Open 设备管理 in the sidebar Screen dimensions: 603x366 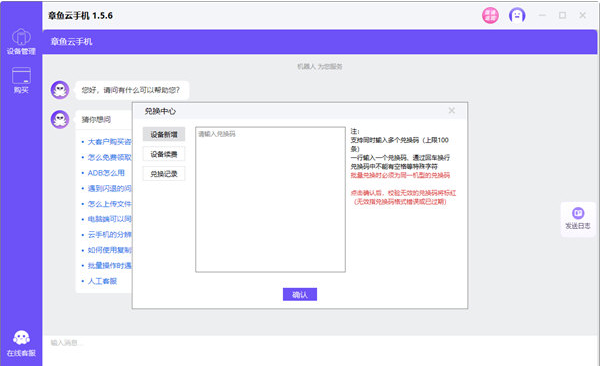coord(21,42)
